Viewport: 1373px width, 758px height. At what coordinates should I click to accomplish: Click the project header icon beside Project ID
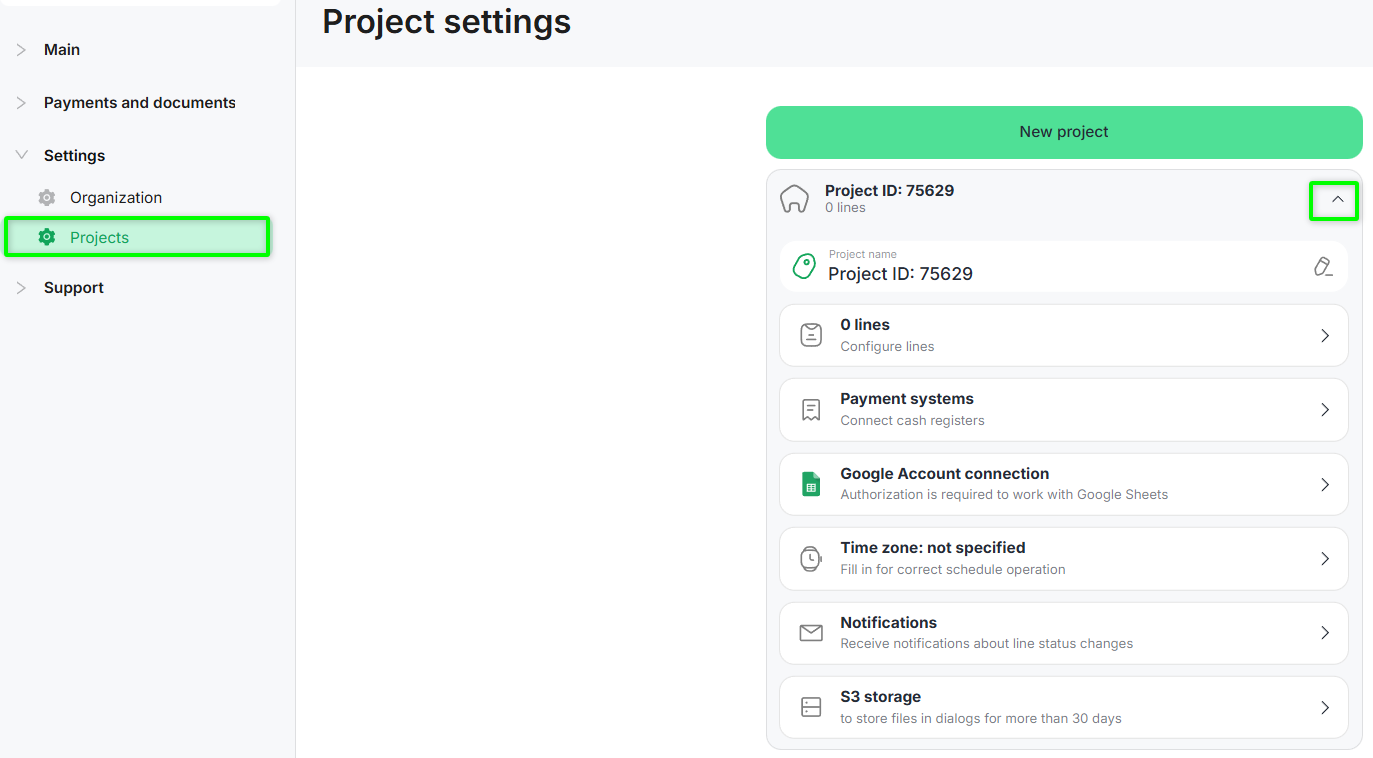pos(794,199)
